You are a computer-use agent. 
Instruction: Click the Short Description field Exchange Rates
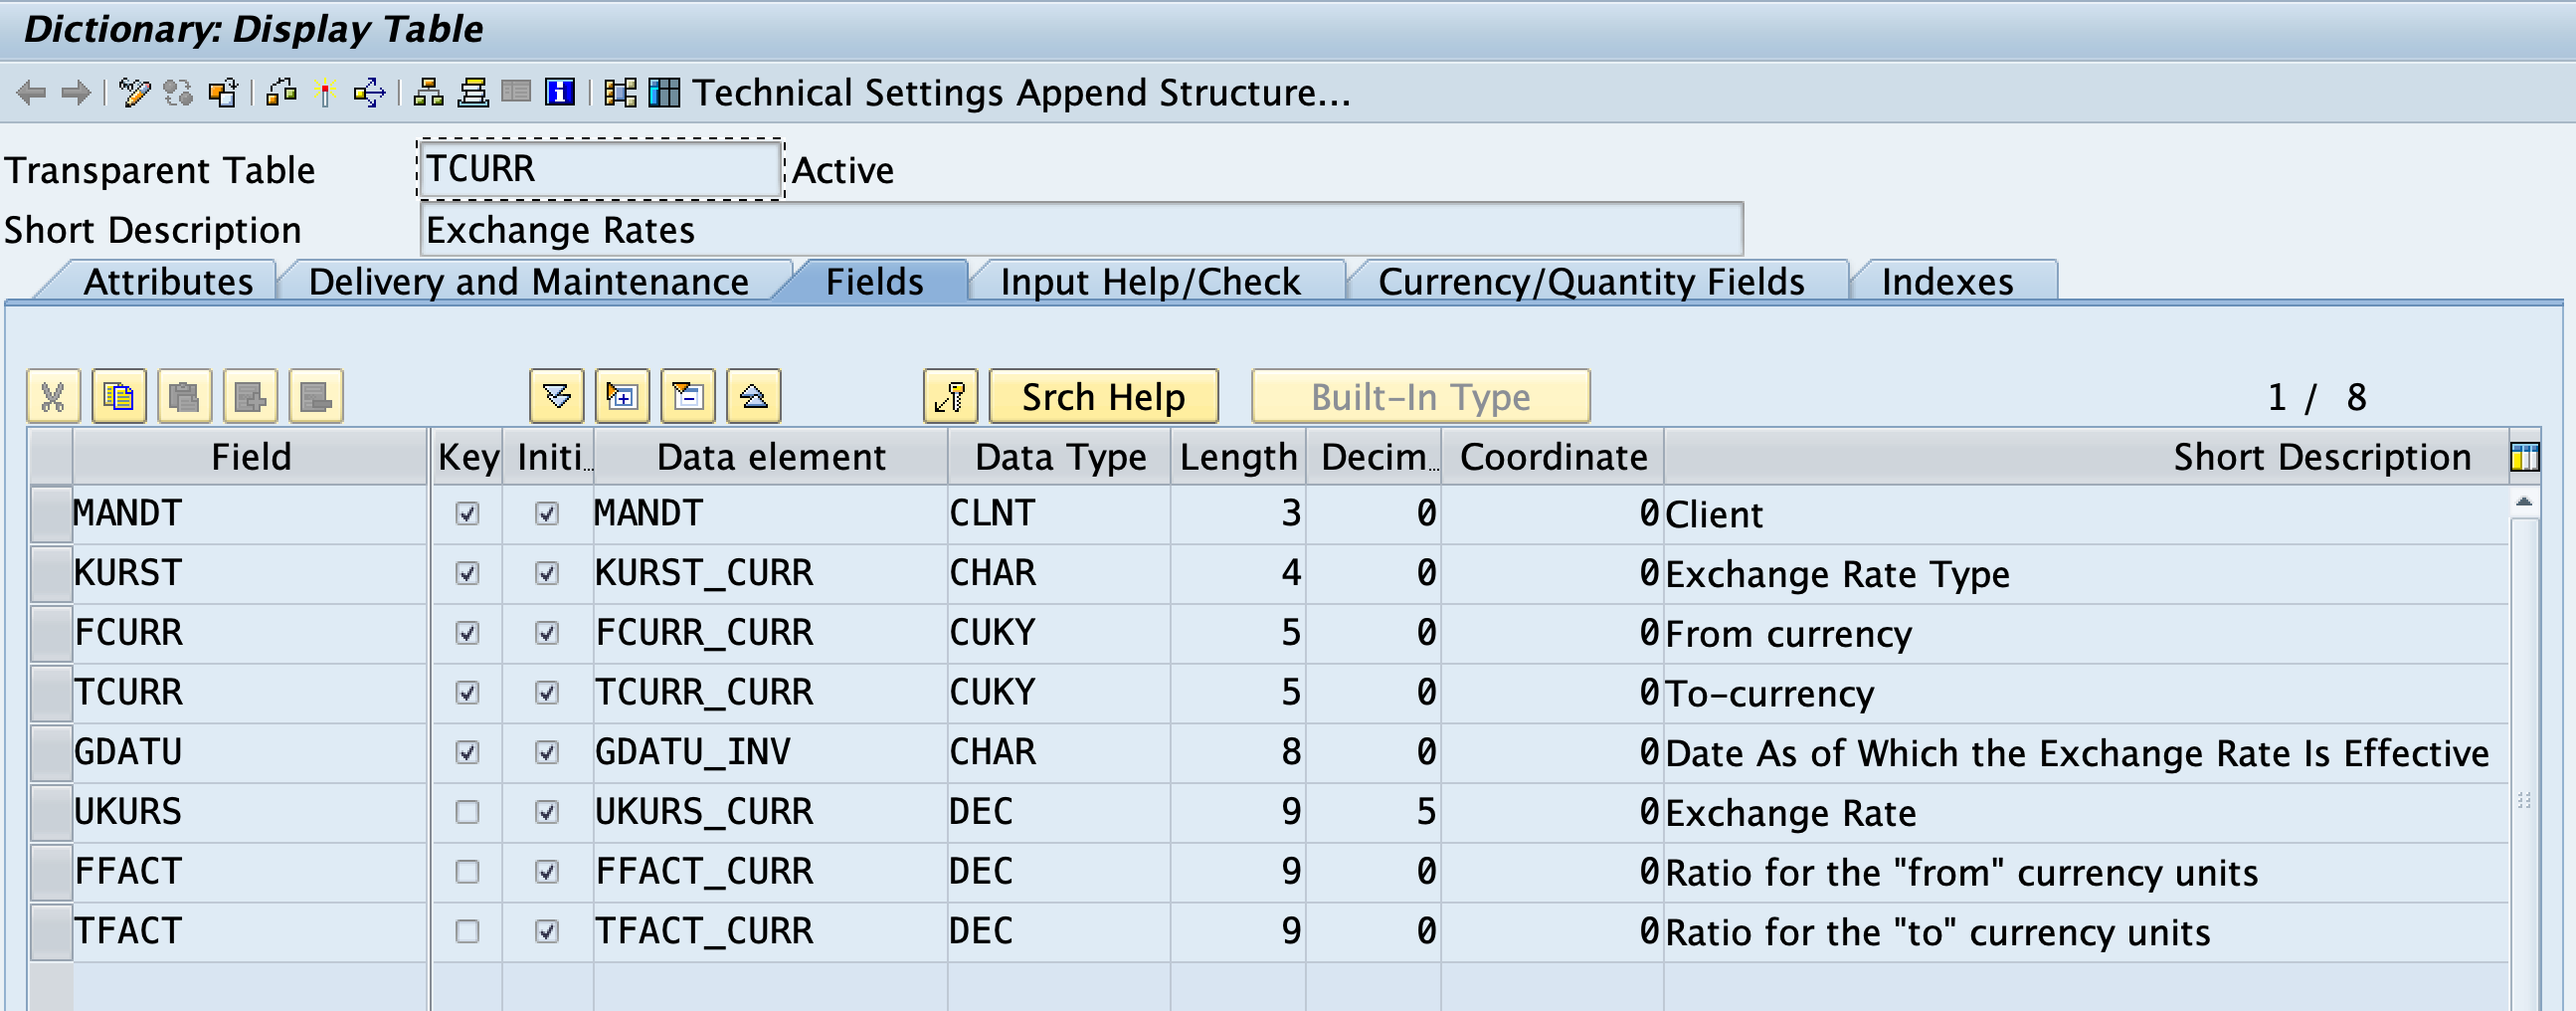tap(1081, 230)
